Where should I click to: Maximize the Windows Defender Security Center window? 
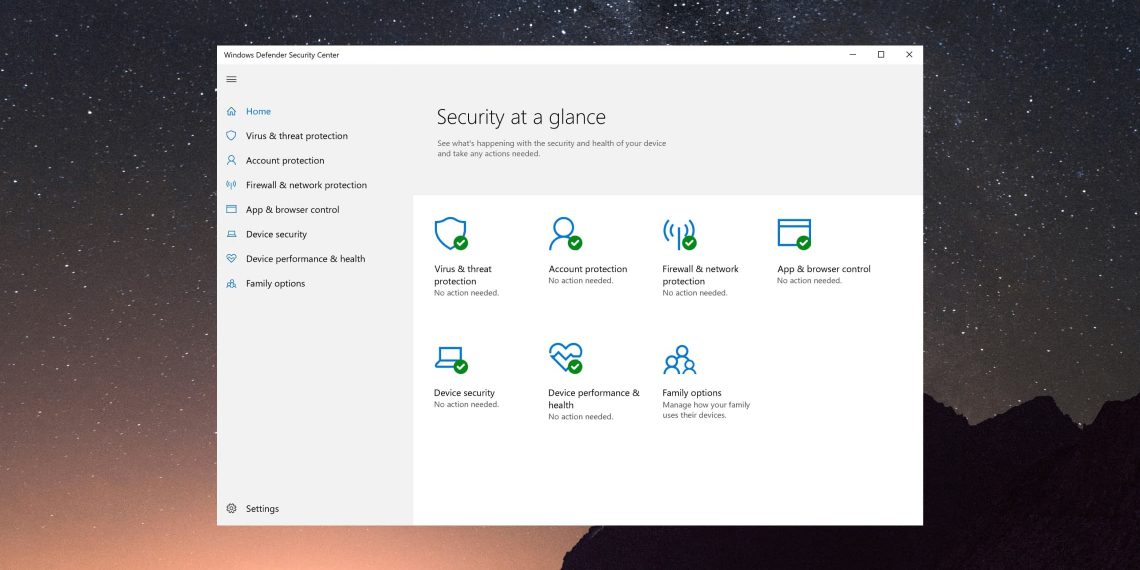tap(880, 55)
